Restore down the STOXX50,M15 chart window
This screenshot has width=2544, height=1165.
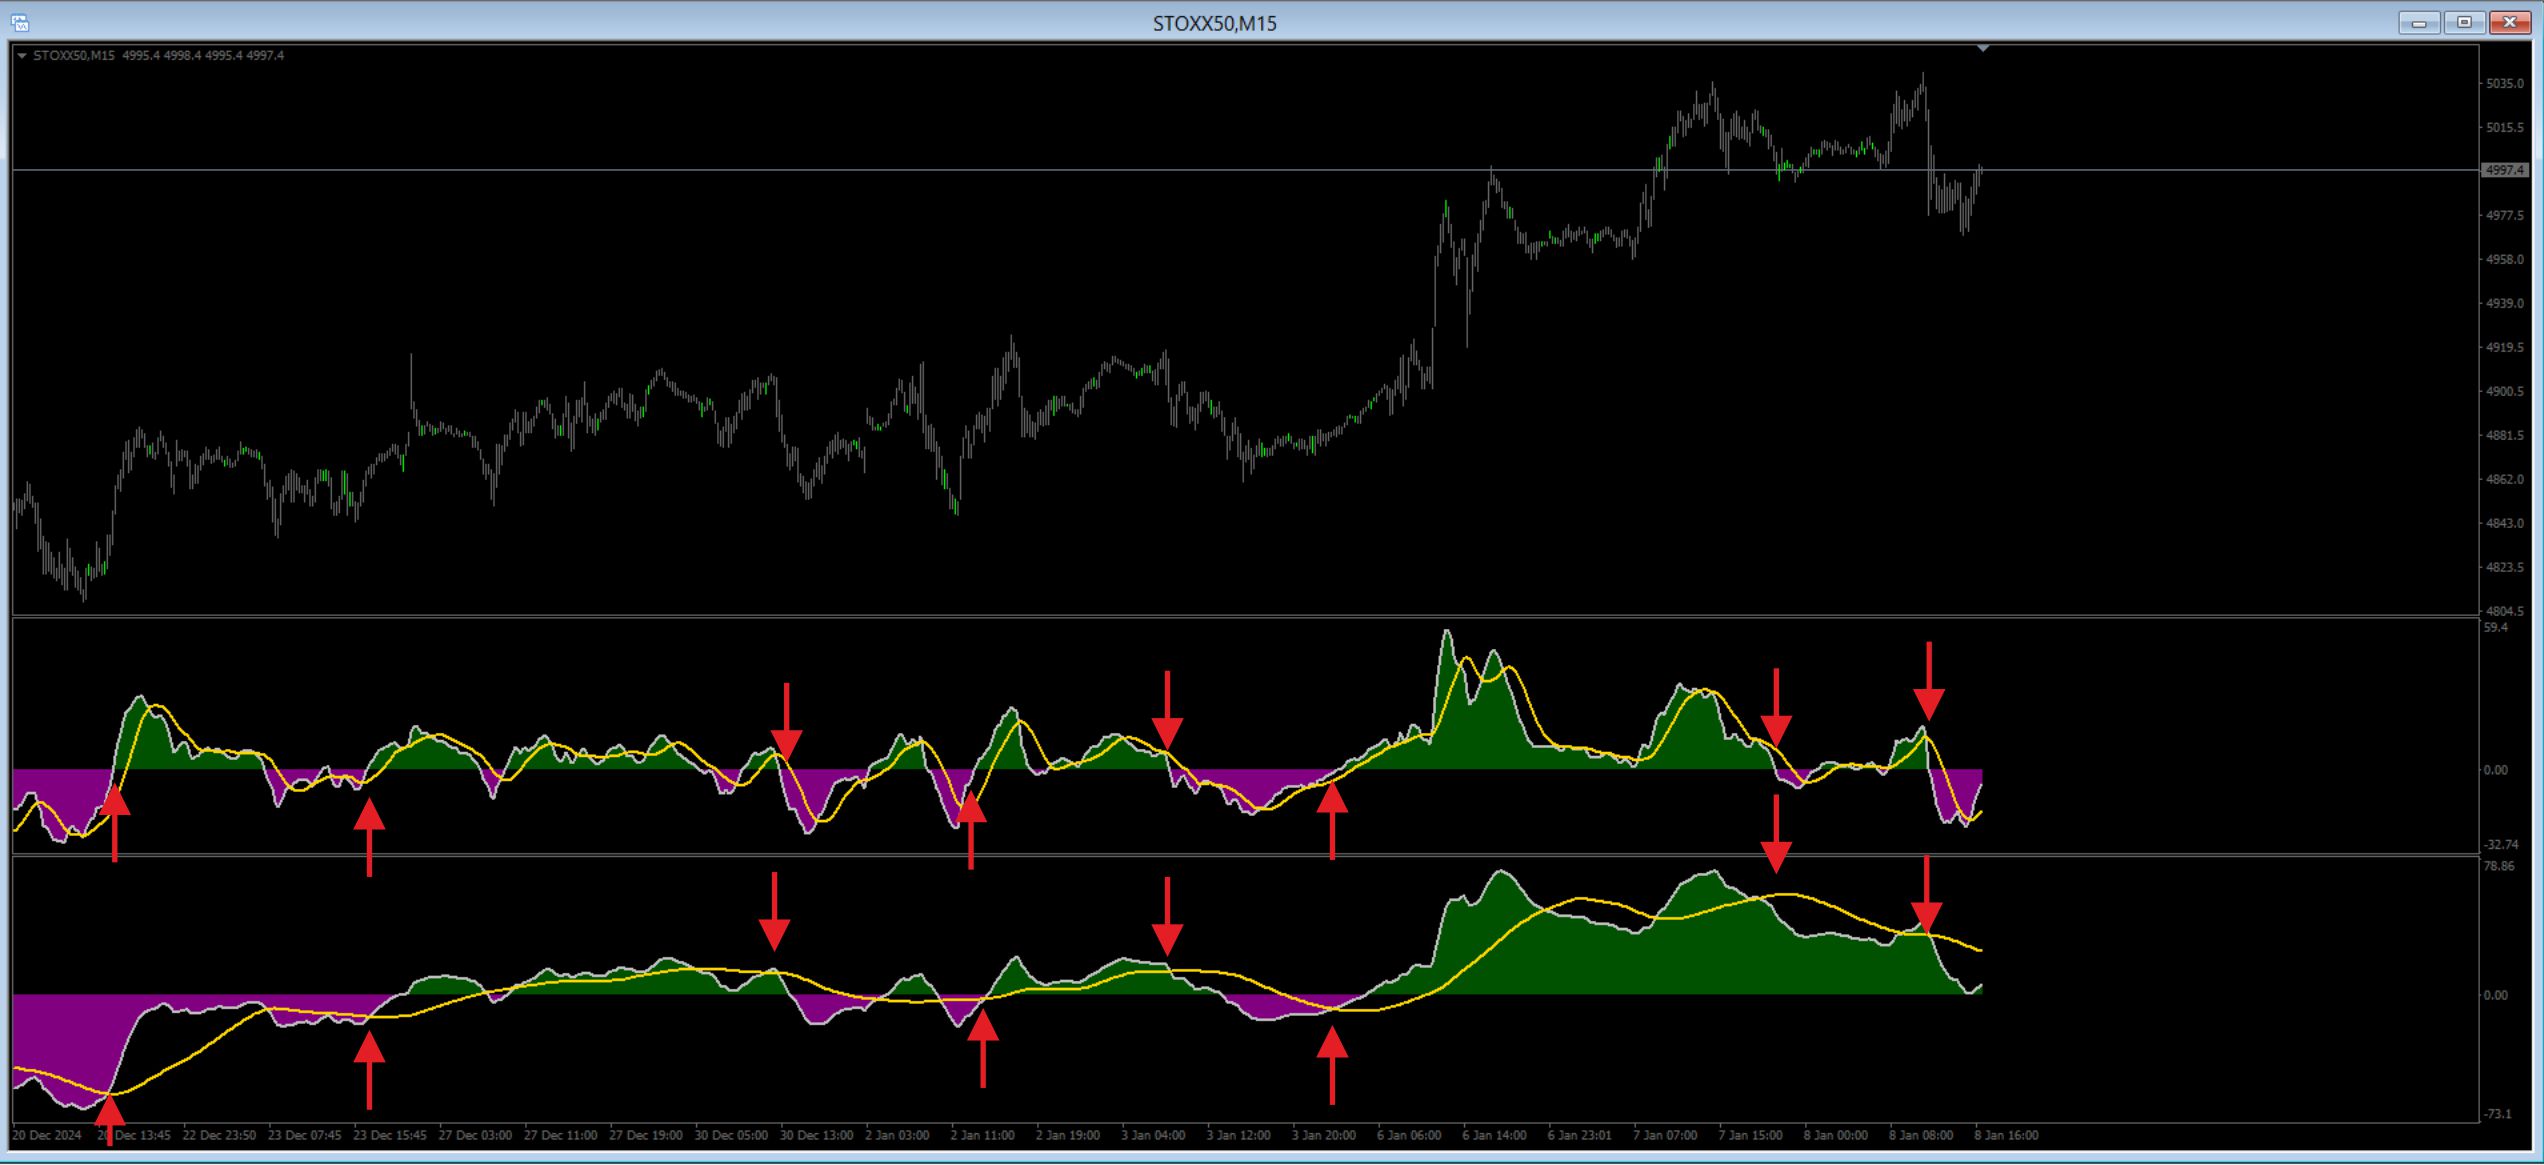2464,23
